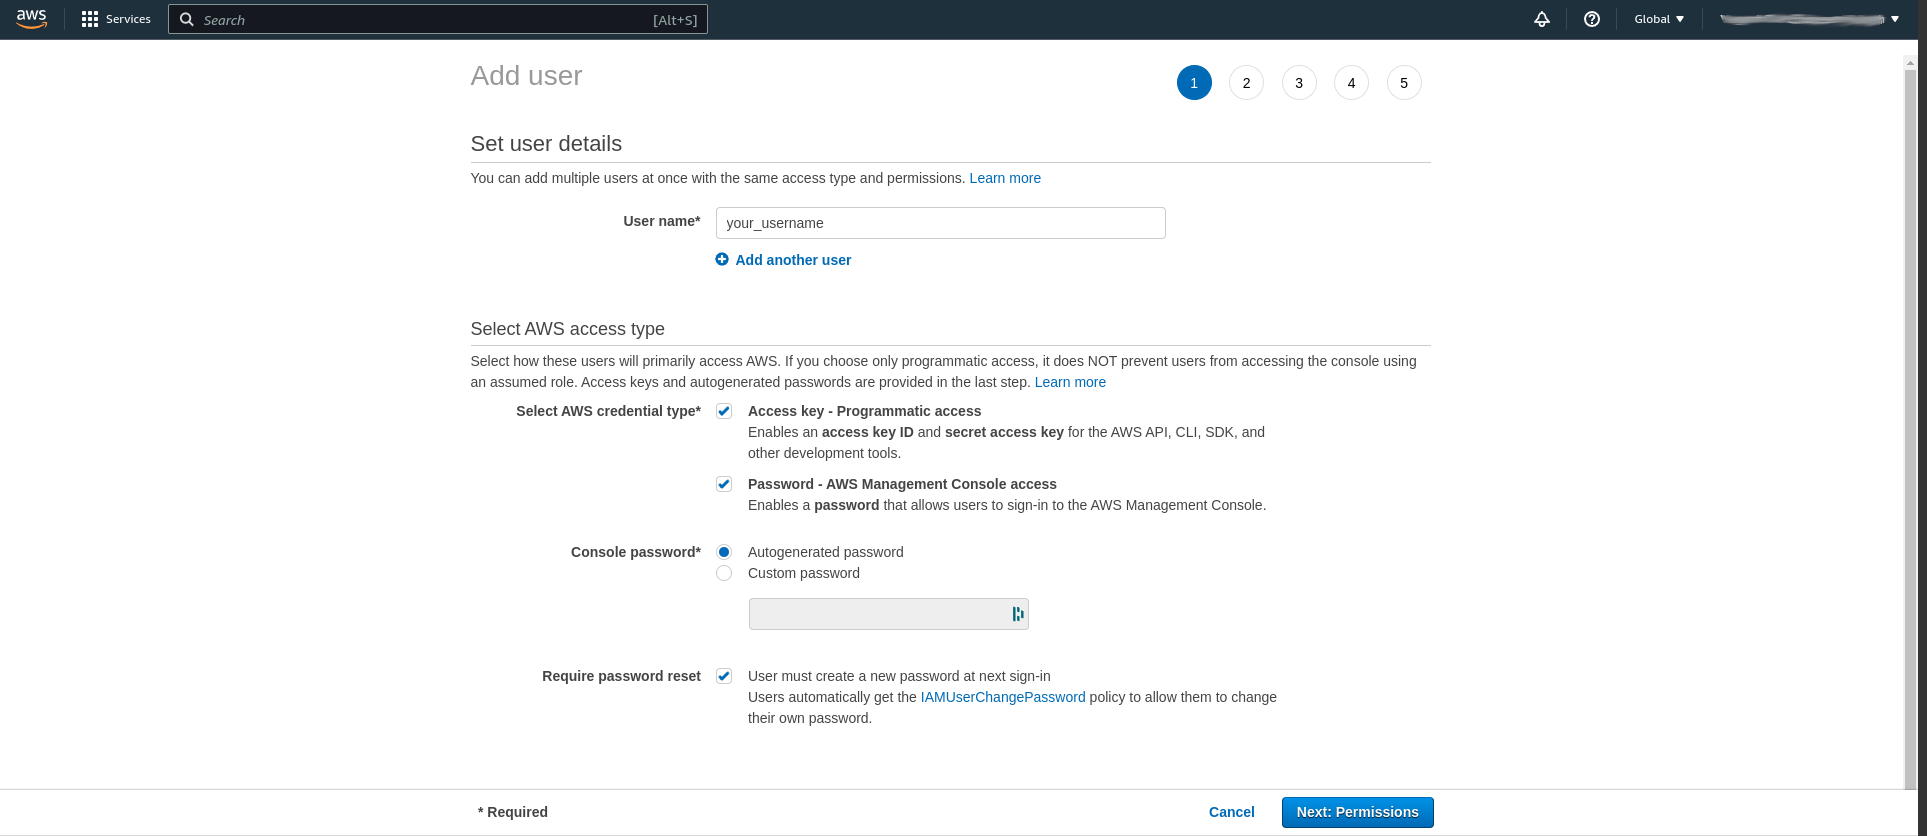Open Learn more link under Set user details
This screenshot has width=1927, height=836.
[x=1005, y=178]
